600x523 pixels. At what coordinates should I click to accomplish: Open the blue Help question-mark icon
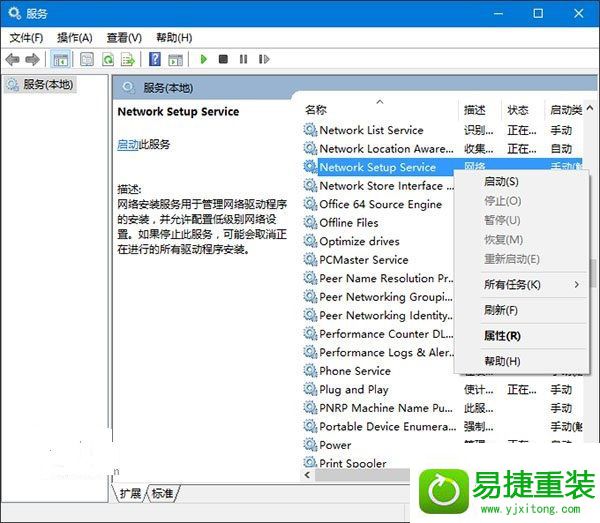click(155, 59)
